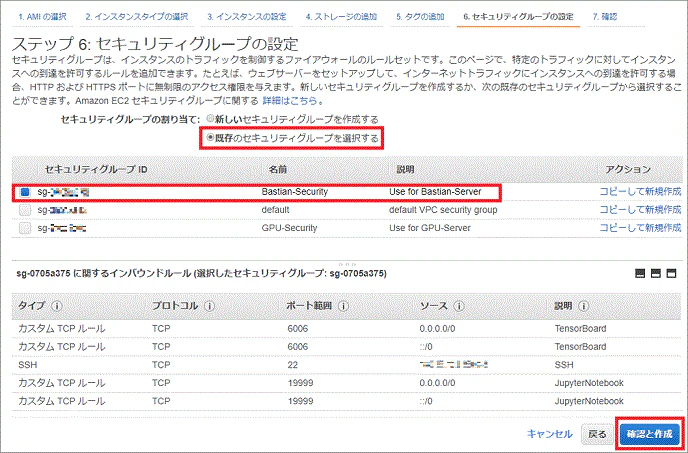Screen dimensions: 688x453
Task: Choose the select existing security group radio
Action: pyautogui.click(x=210, y=138)
